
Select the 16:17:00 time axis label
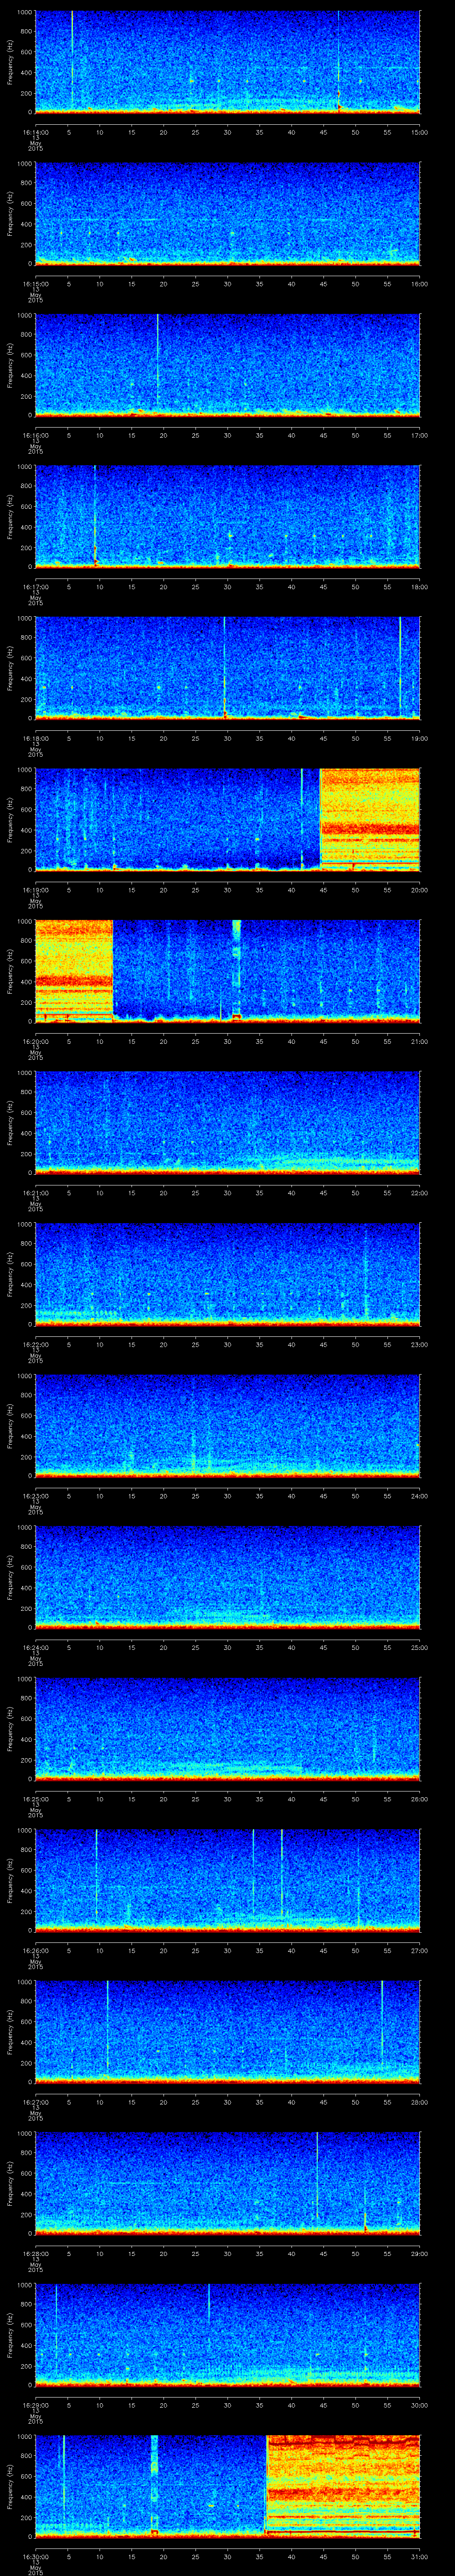[35, 586]
